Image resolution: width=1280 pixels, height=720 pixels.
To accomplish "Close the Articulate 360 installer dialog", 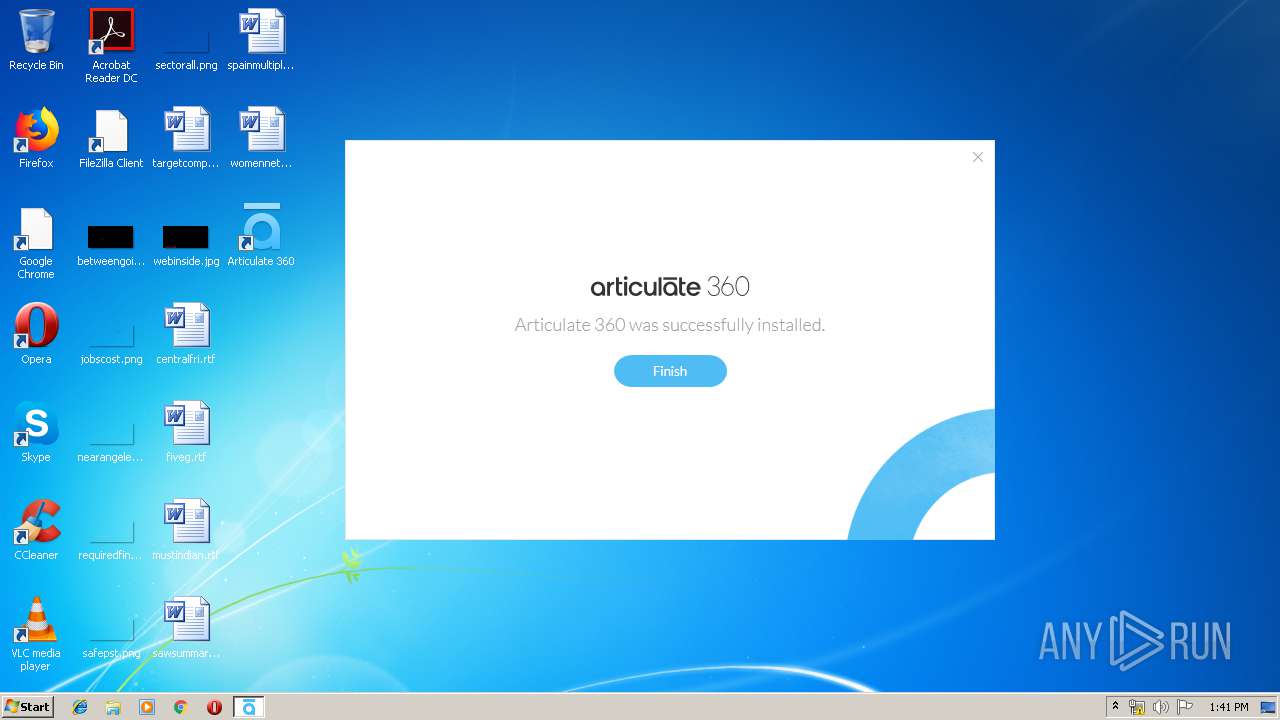I will point(978,157).
